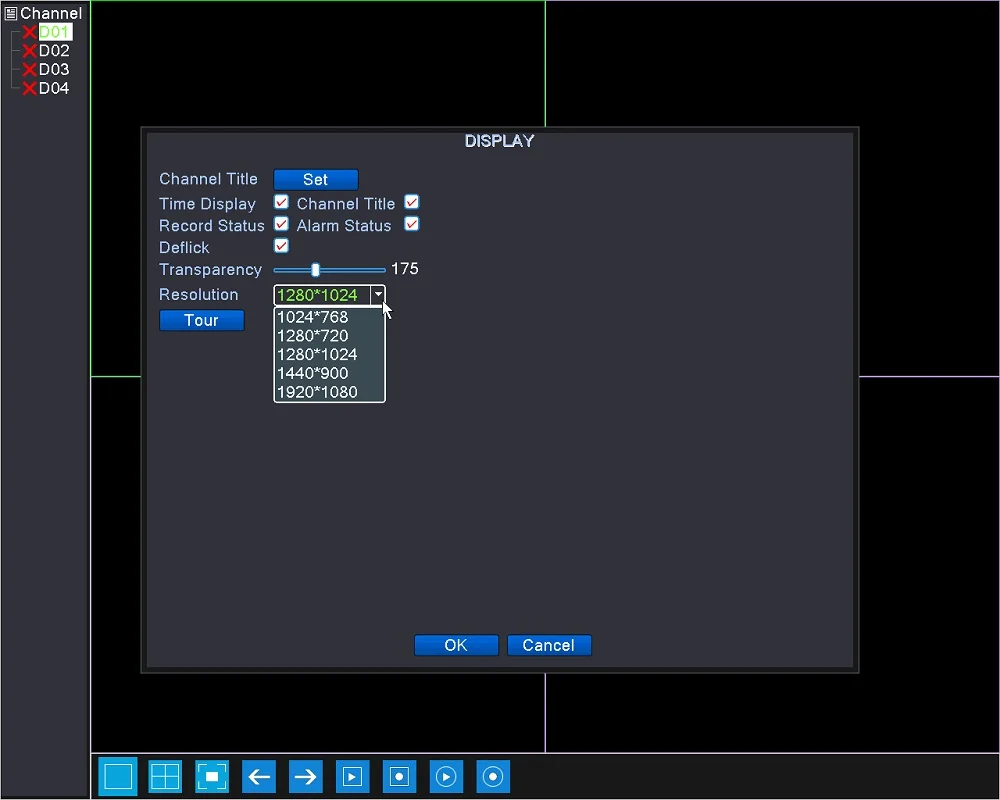Screen dimensions: 1000x800
Task: Uncheck the Time Display checkbox
Action: pyautogui.click(x=281, y=202)
